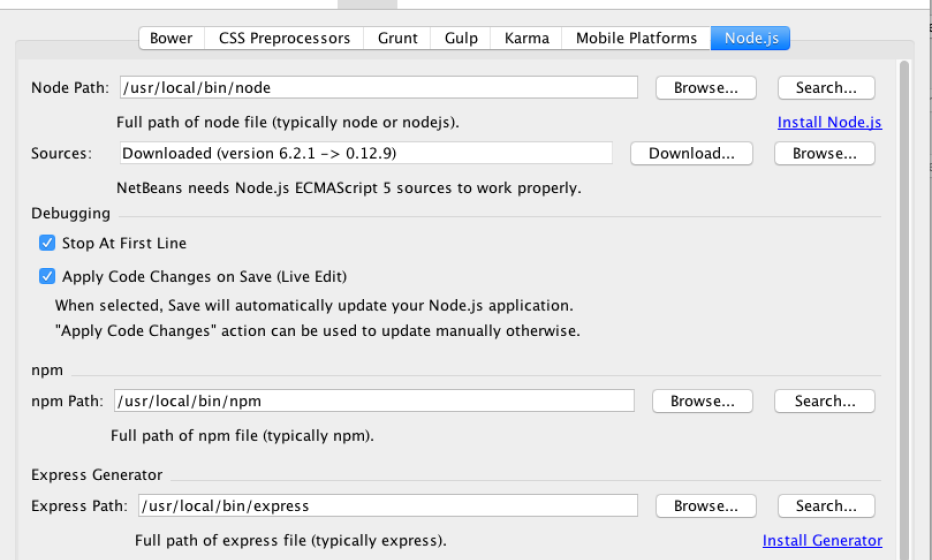Click the vertical scrollbar on the right
Image resolution: width=932 pixels, height=560 pixels.
(905, 300)
